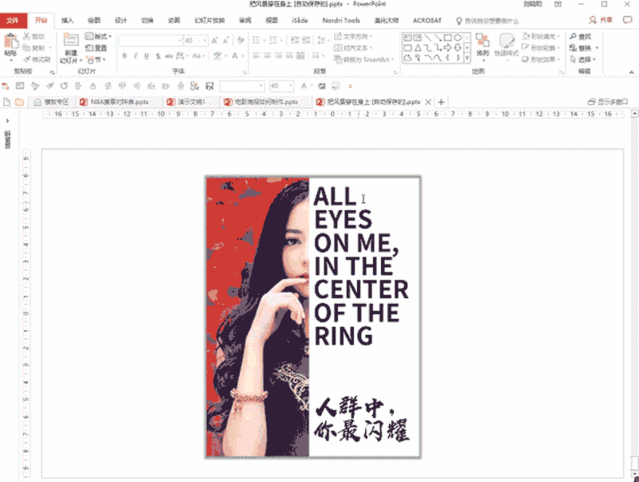This screenshot has width=639, height=482.
Task: Open Shape Outline dropdown
Action: [542, 48]
